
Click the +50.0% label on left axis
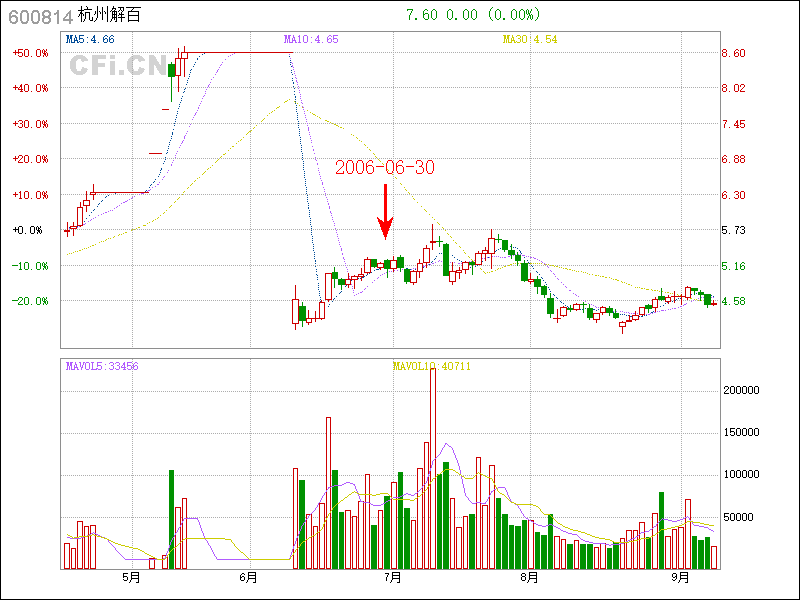click(x=30, y=53)
